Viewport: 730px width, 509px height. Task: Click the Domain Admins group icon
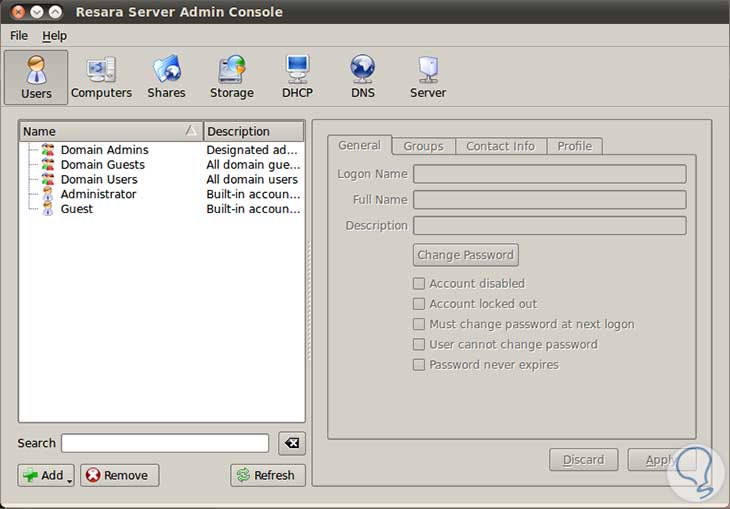pos(47,150)
